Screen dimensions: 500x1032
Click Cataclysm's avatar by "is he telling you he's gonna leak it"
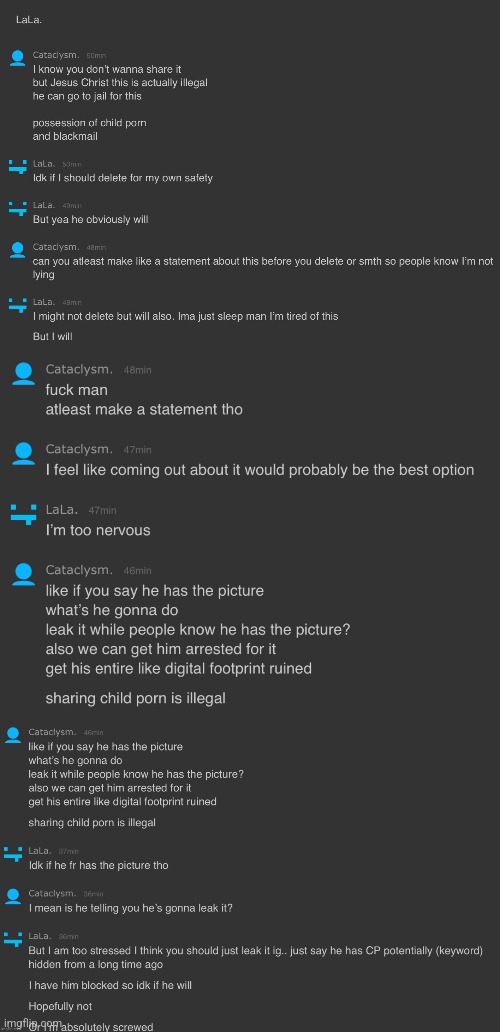pyautogui.click(x=13, y=896)
